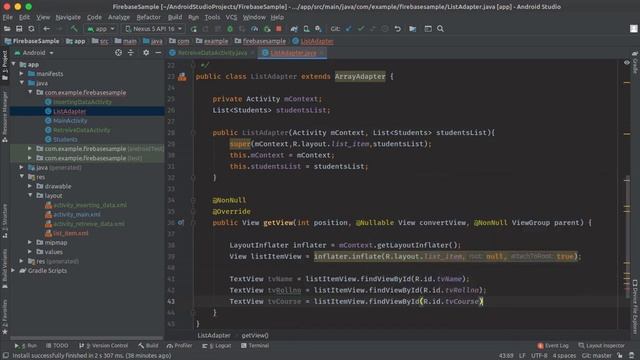Expand the values folder
Viewport: 640px width, 360px height.
tap(30, 252)
